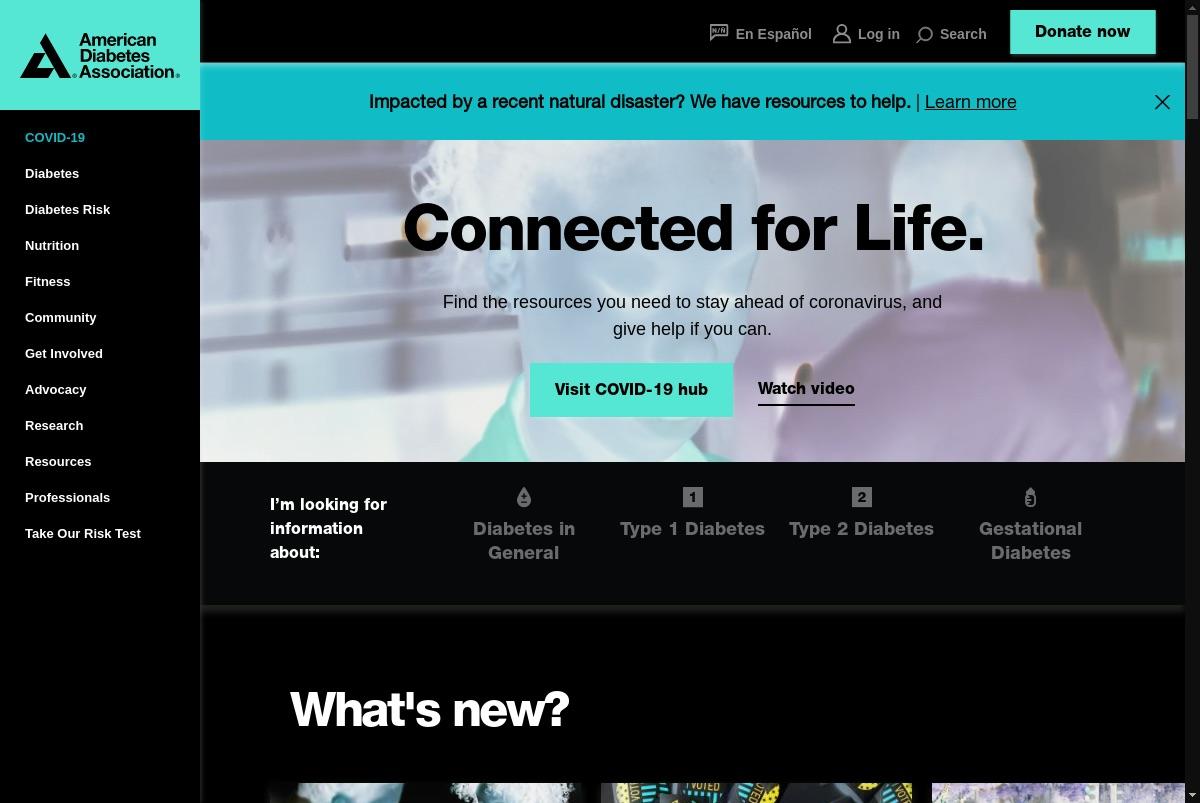Go to Diabetes Risk in sidebar
The height and width of the screenshot is (803, 1200).
tap(67, 209)
